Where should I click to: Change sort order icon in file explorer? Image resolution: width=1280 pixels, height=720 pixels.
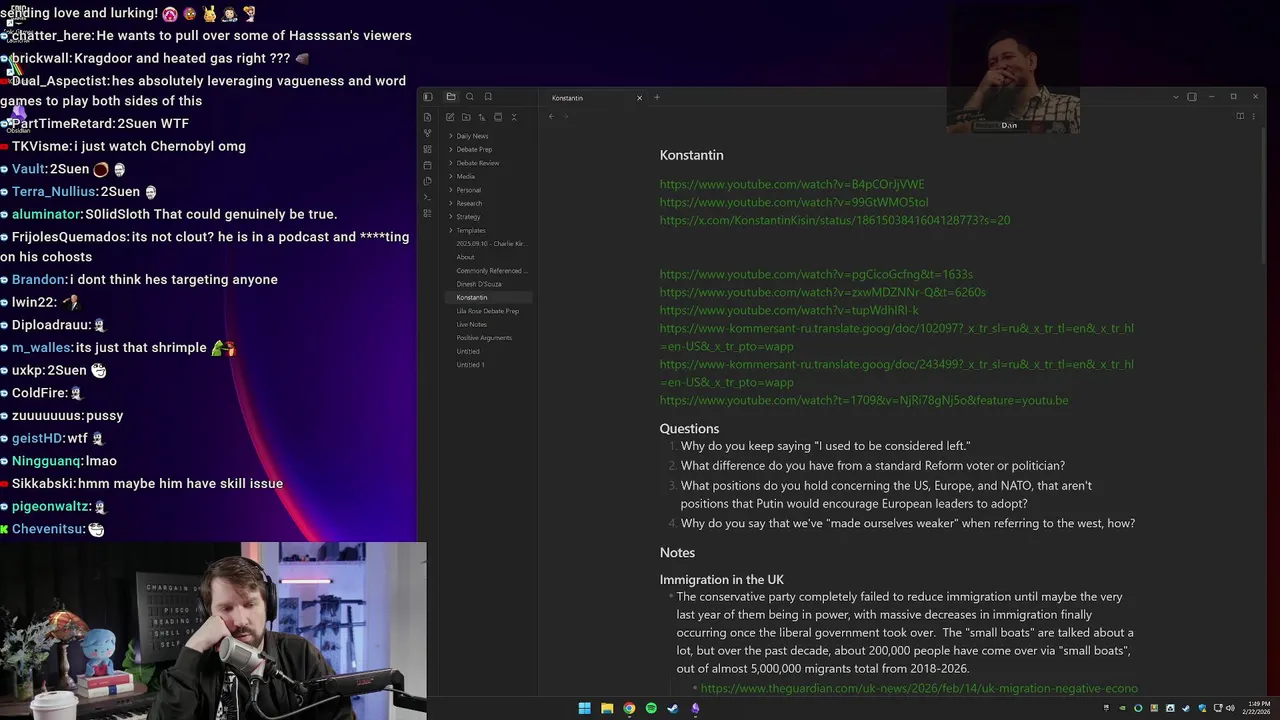tap(482, 117)
